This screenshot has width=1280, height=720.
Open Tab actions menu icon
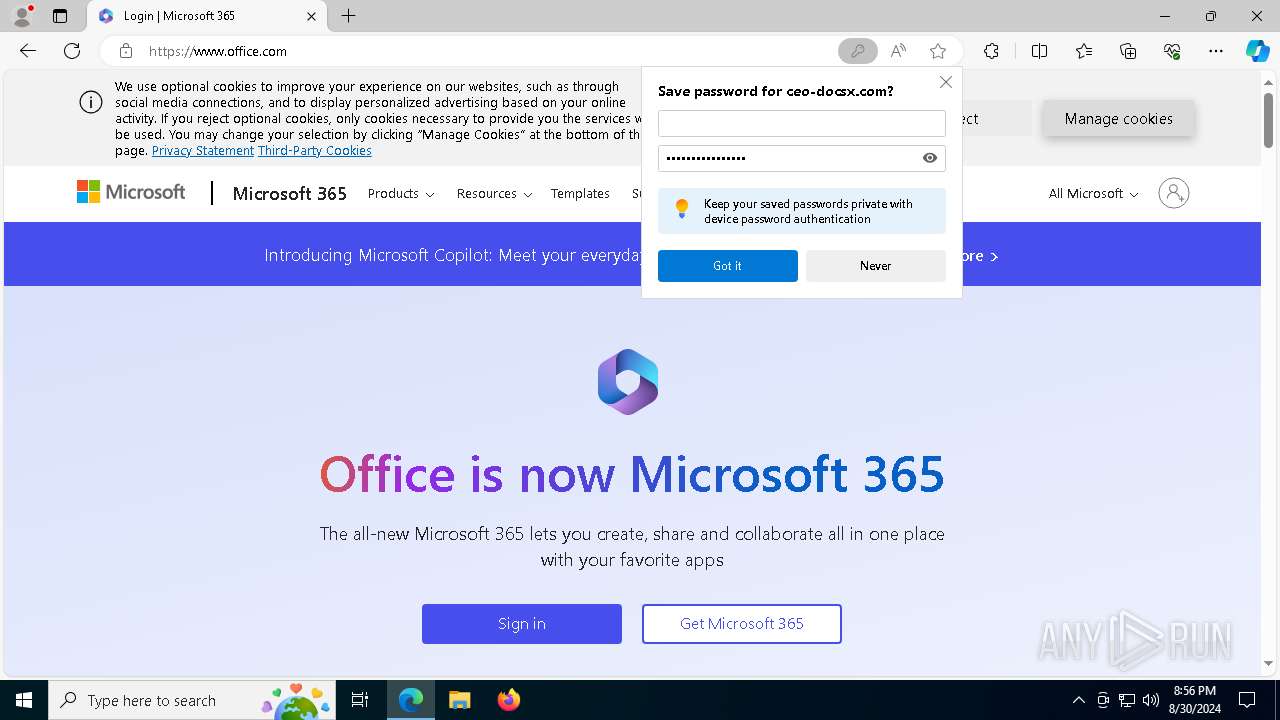[60, 16]
